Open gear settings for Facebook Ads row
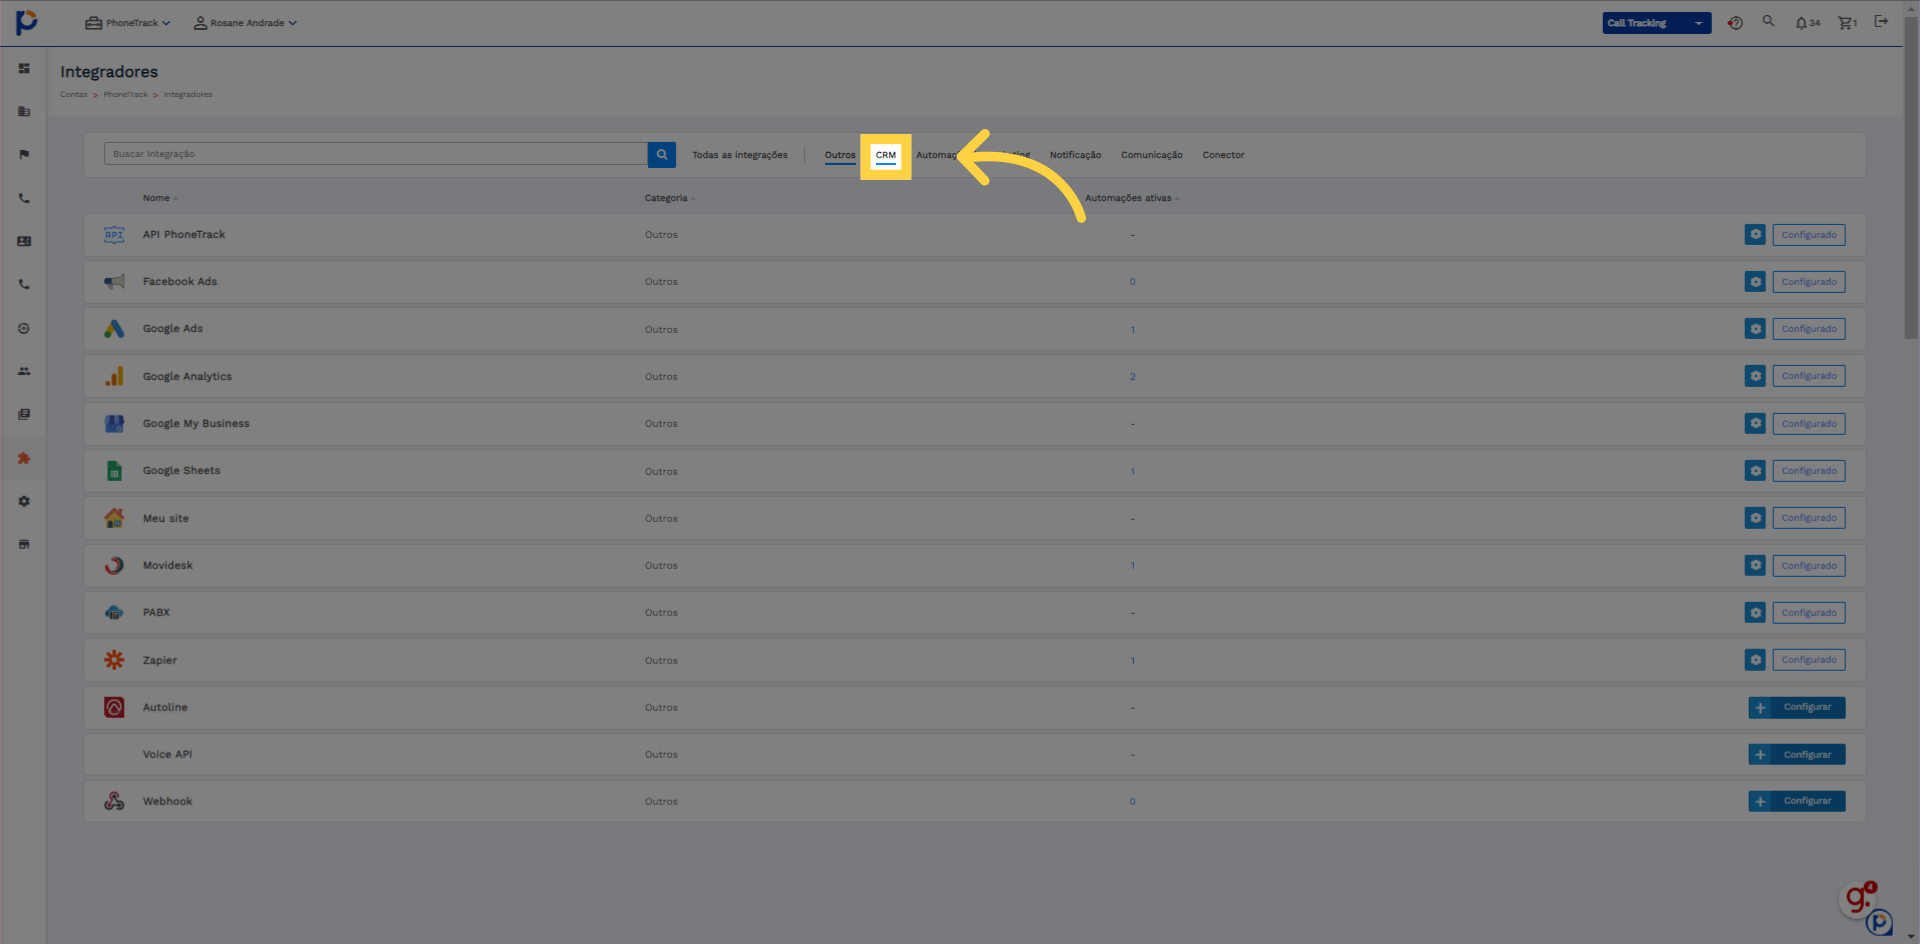1920x944 pixels. coord(1755,282)
